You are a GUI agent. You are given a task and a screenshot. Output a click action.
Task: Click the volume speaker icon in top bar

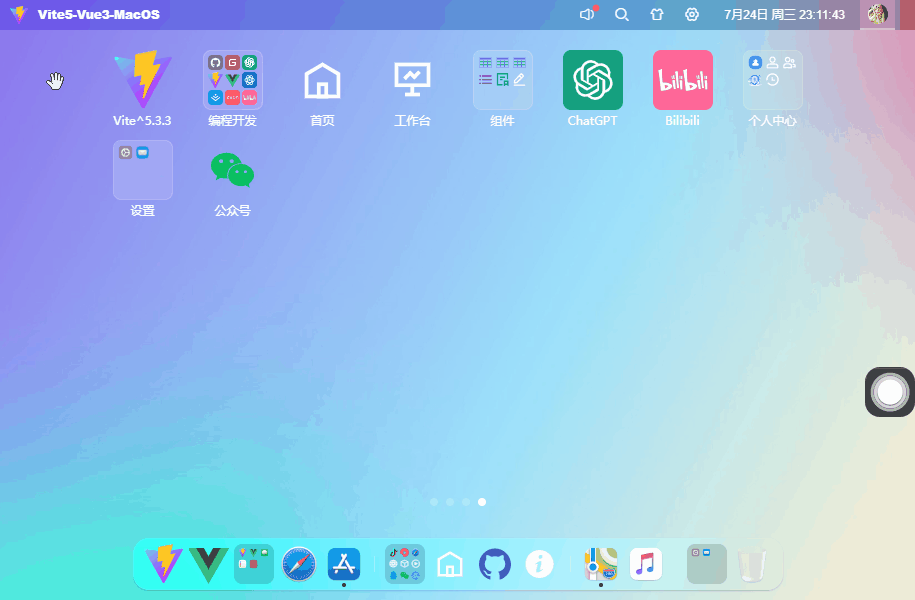pyautogui.click(x=587, y=14)
